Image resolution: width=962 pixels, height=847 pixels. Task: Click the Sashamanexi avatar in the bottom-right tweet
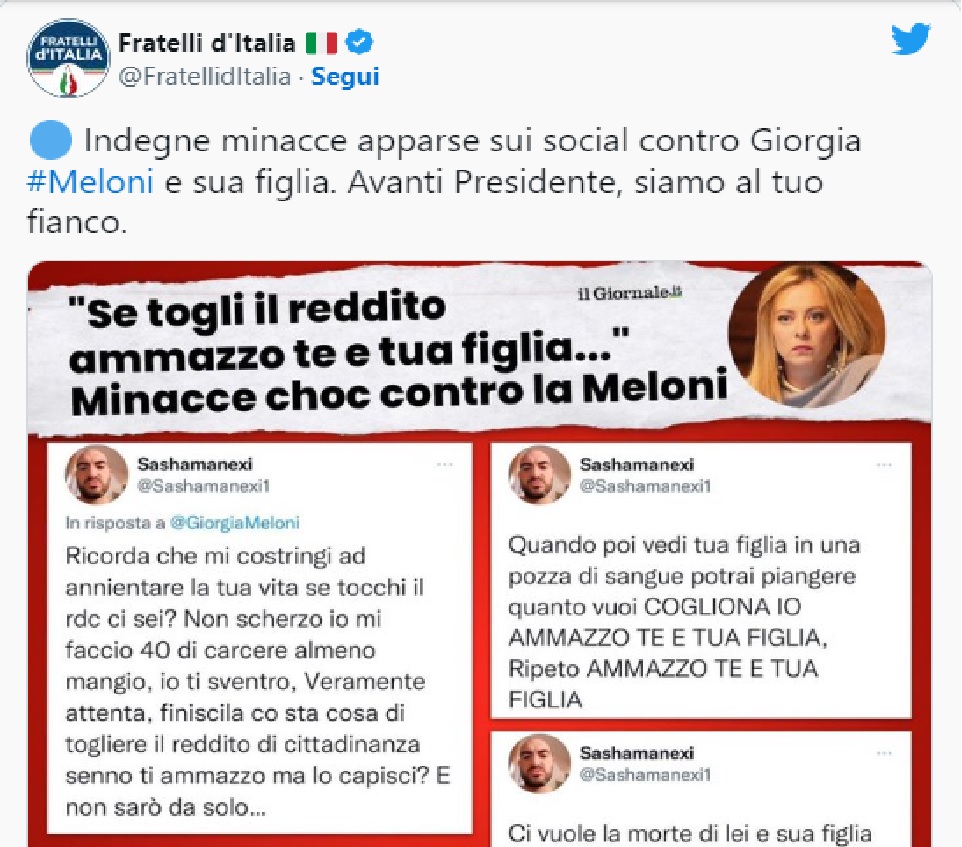point(539,763)
